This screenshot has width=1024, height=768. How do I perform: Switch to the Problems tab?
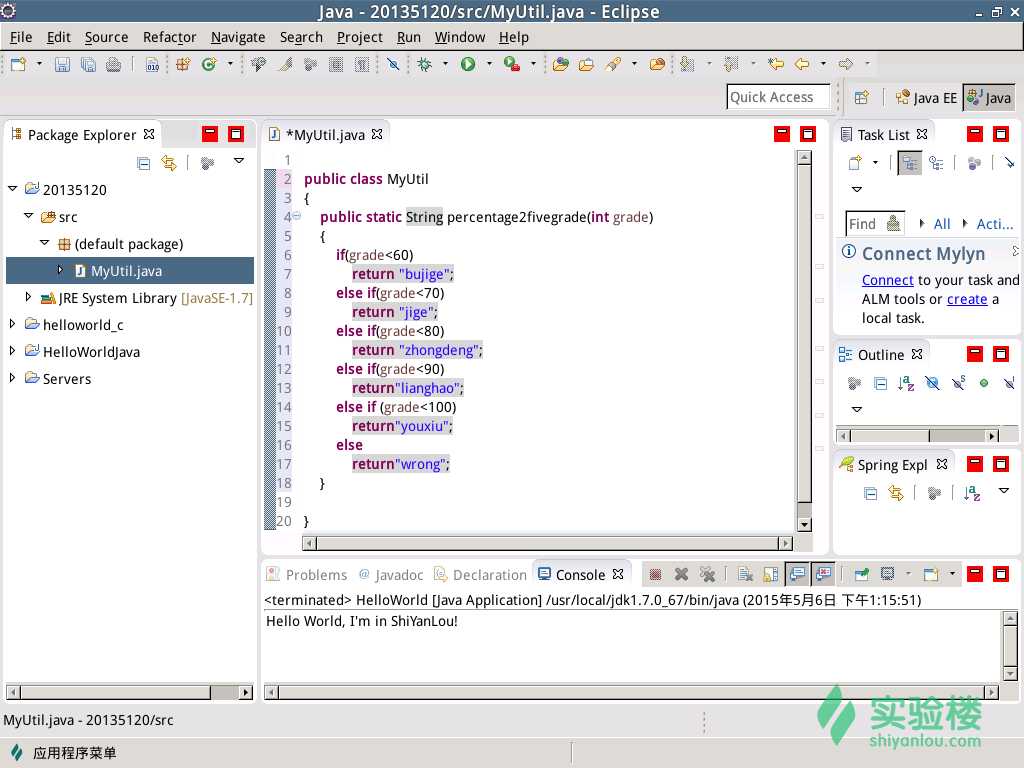coord(307,575)
